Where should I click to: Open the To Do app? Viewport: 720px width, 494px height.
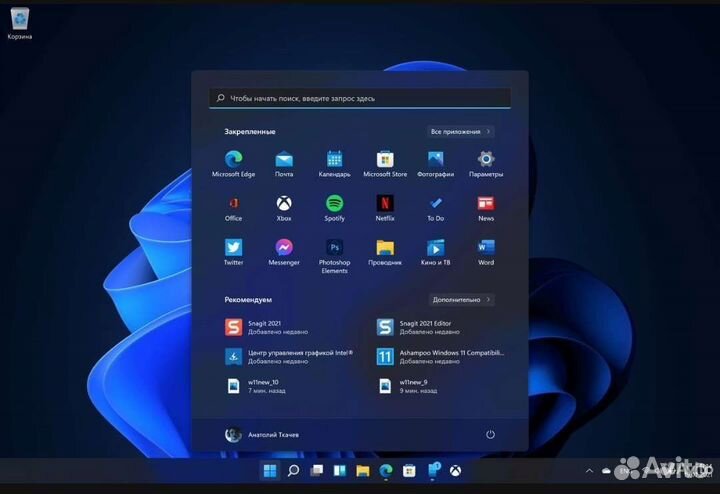pos(435,208)
